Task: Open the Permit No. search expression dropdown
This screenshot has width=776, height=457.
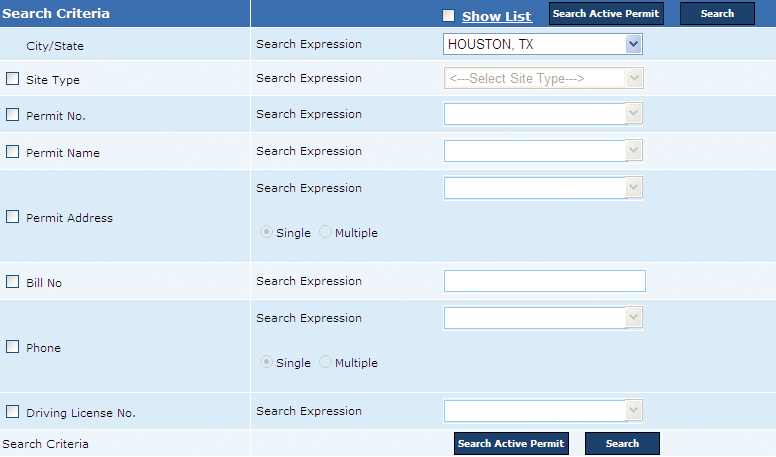Action: click(x=542, y=114)
